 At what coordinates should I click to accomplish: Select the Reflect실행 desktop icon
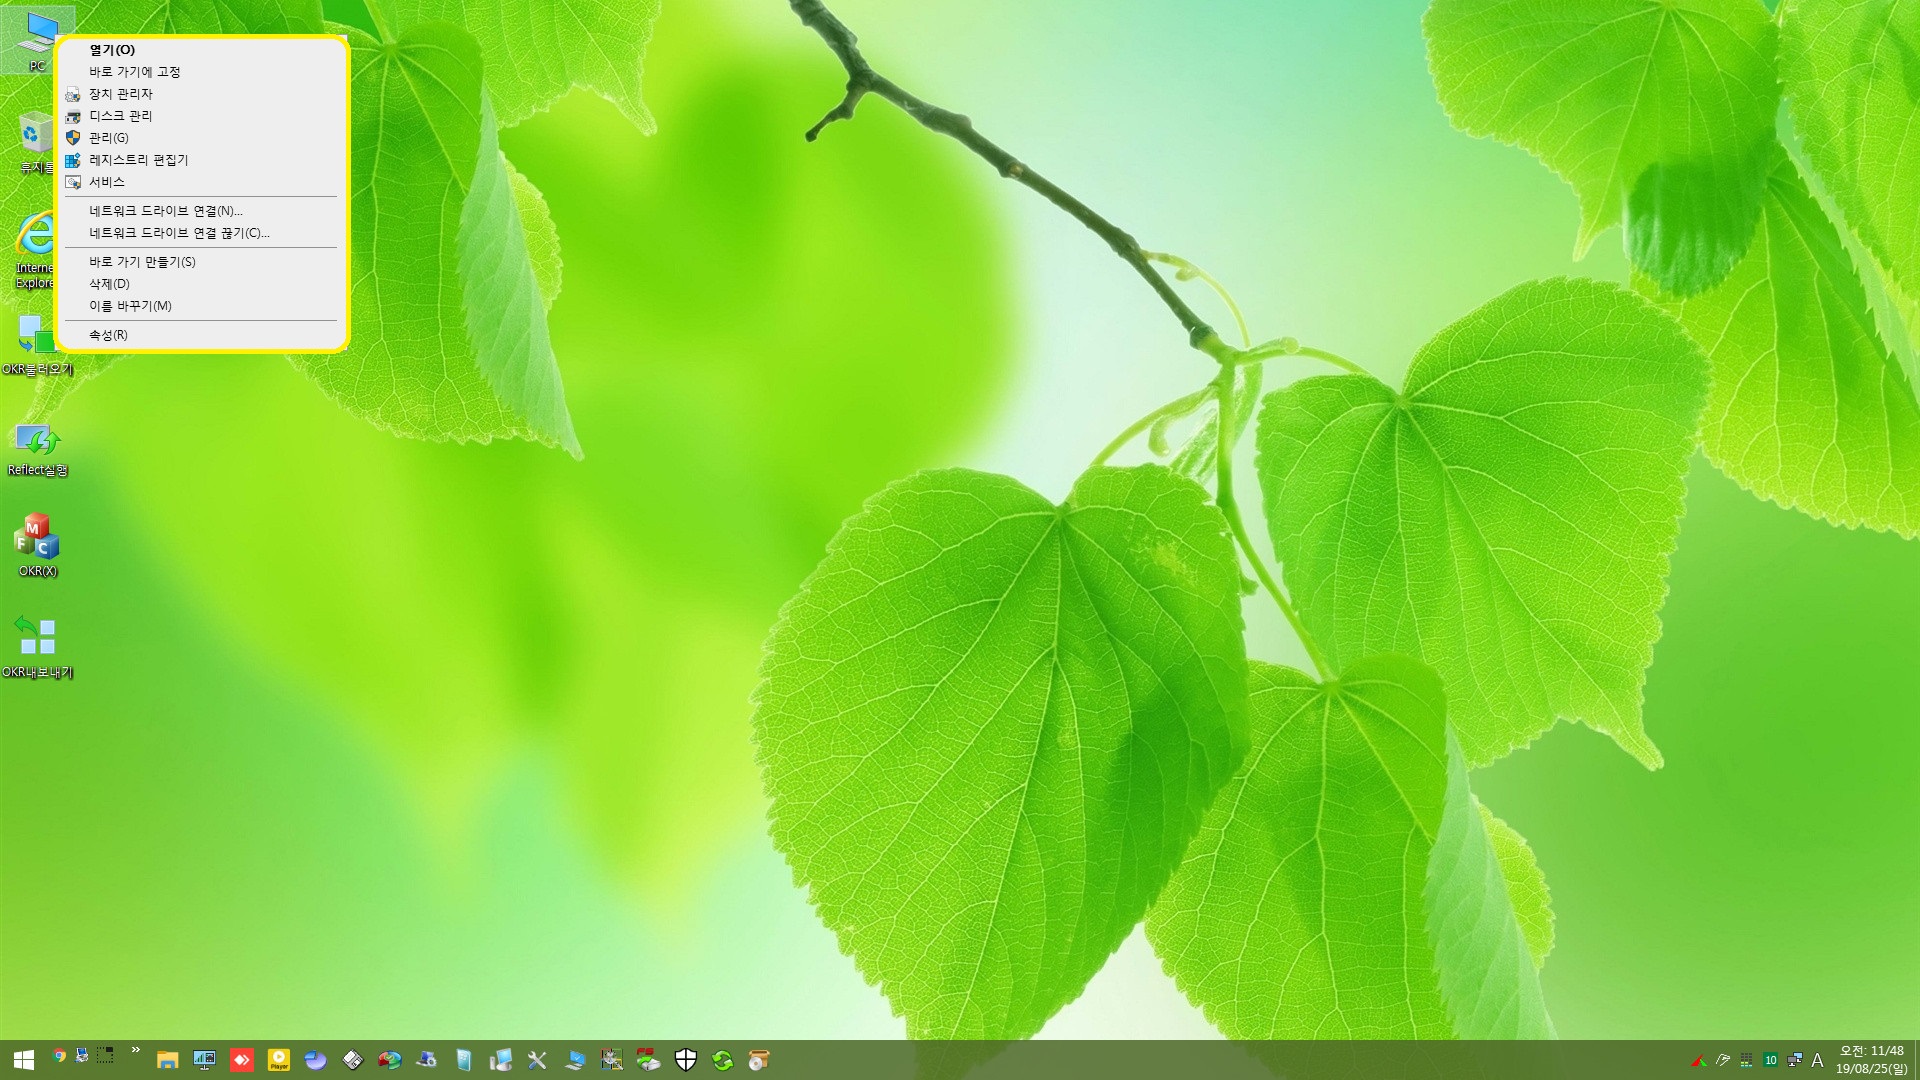tap(37, 448)
